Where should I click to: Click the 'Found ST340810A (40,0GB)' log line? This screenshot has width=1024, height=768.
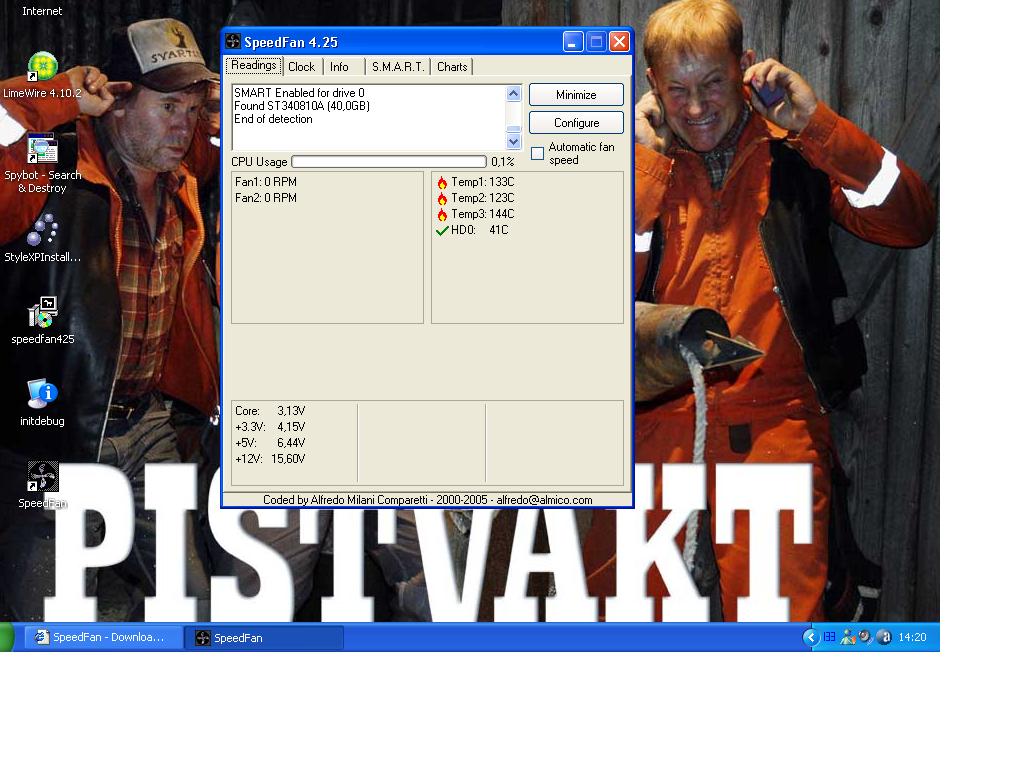[x=302, y=106]
